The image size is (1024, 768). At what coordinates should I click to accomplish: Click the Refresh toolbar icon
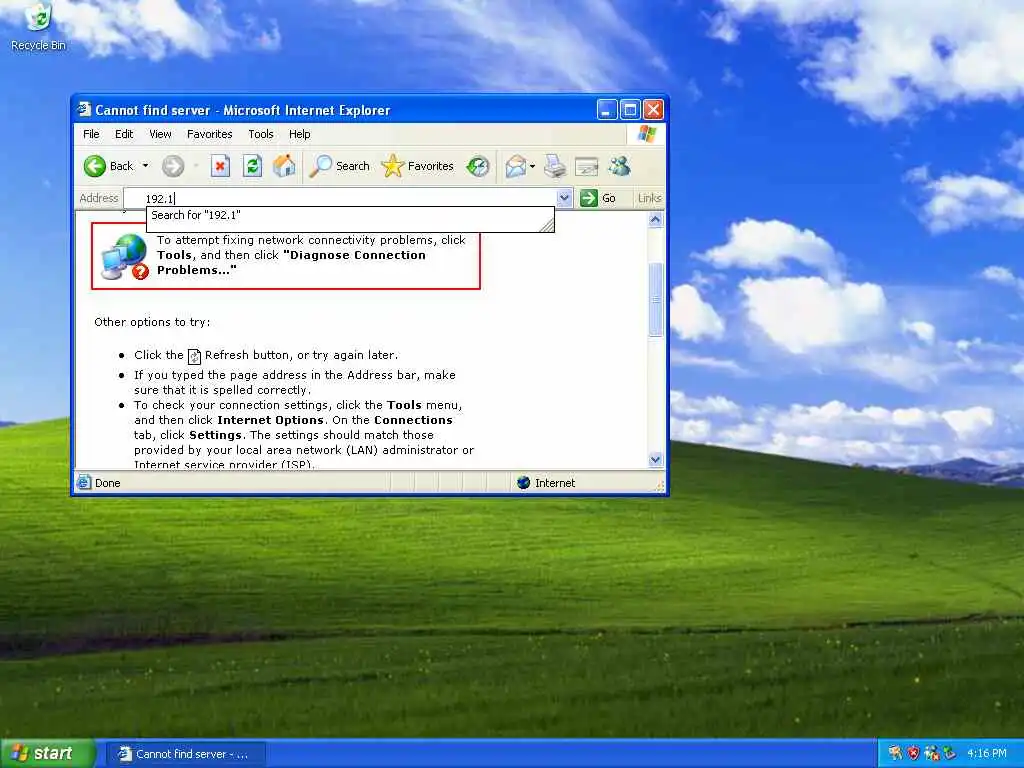point(252,166)
